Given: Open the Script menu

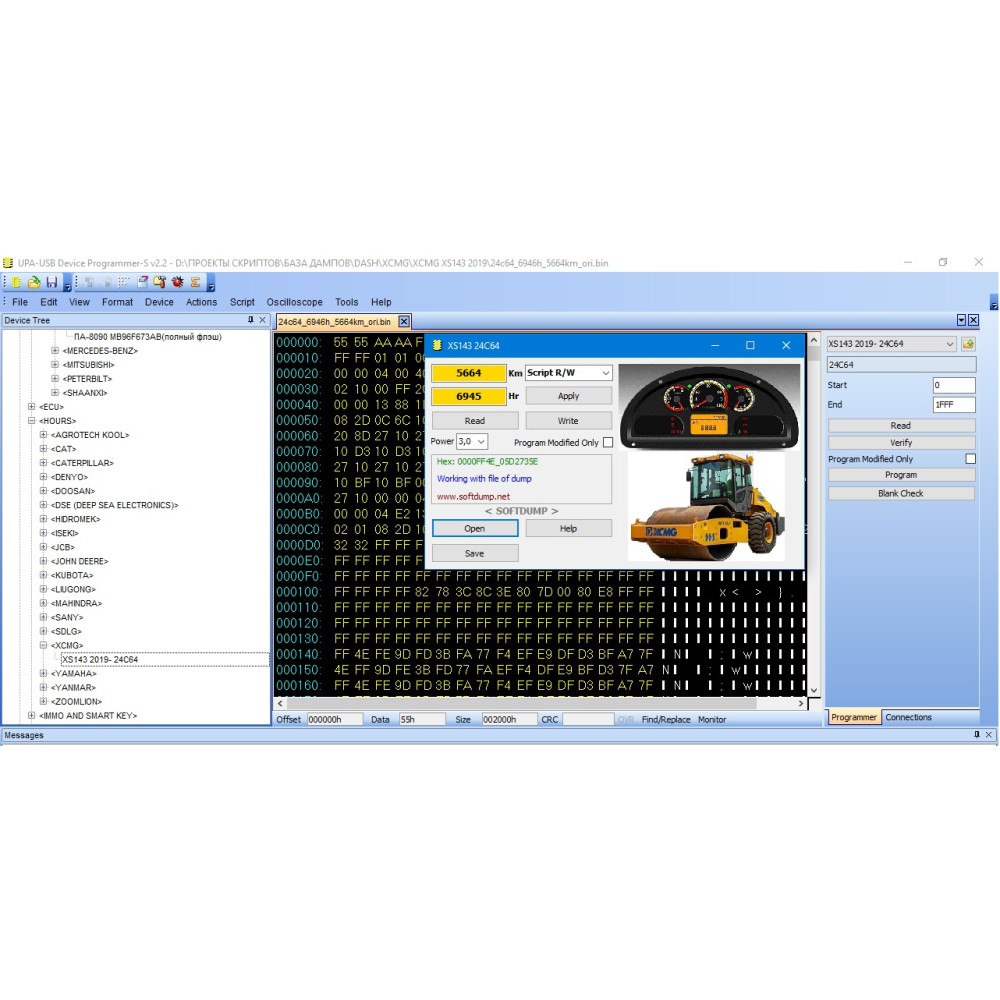Looking at the screenshot, I should [x=242, y=302].
